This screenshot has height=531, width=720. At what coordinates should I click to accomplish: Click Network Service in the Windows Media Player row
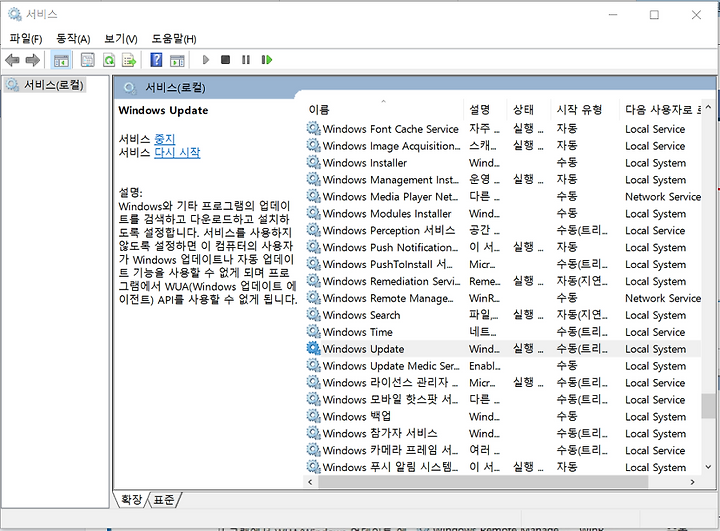click(663, 197)
